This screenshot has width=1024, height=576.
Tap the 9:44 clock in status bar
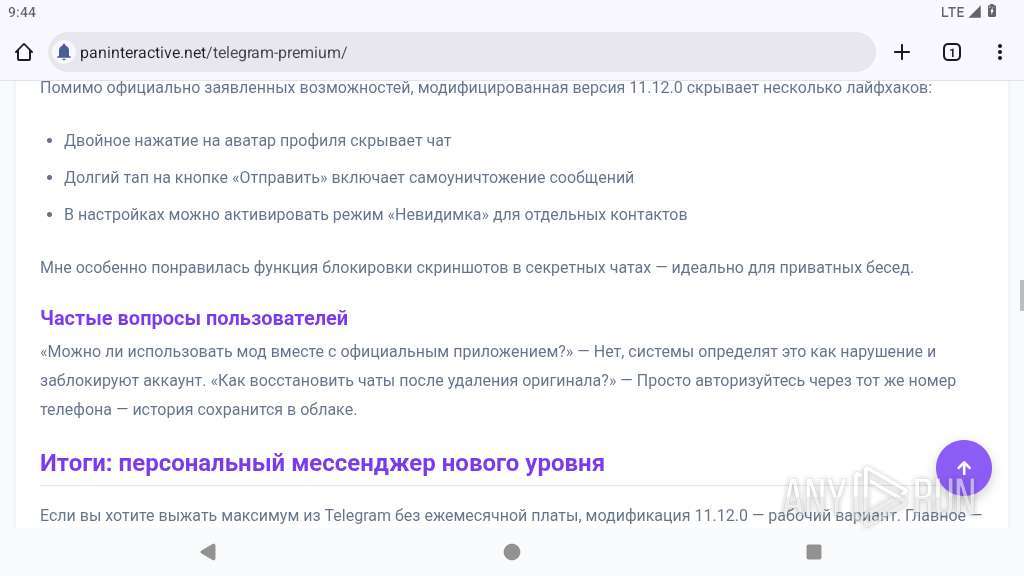tap(22, 12)
